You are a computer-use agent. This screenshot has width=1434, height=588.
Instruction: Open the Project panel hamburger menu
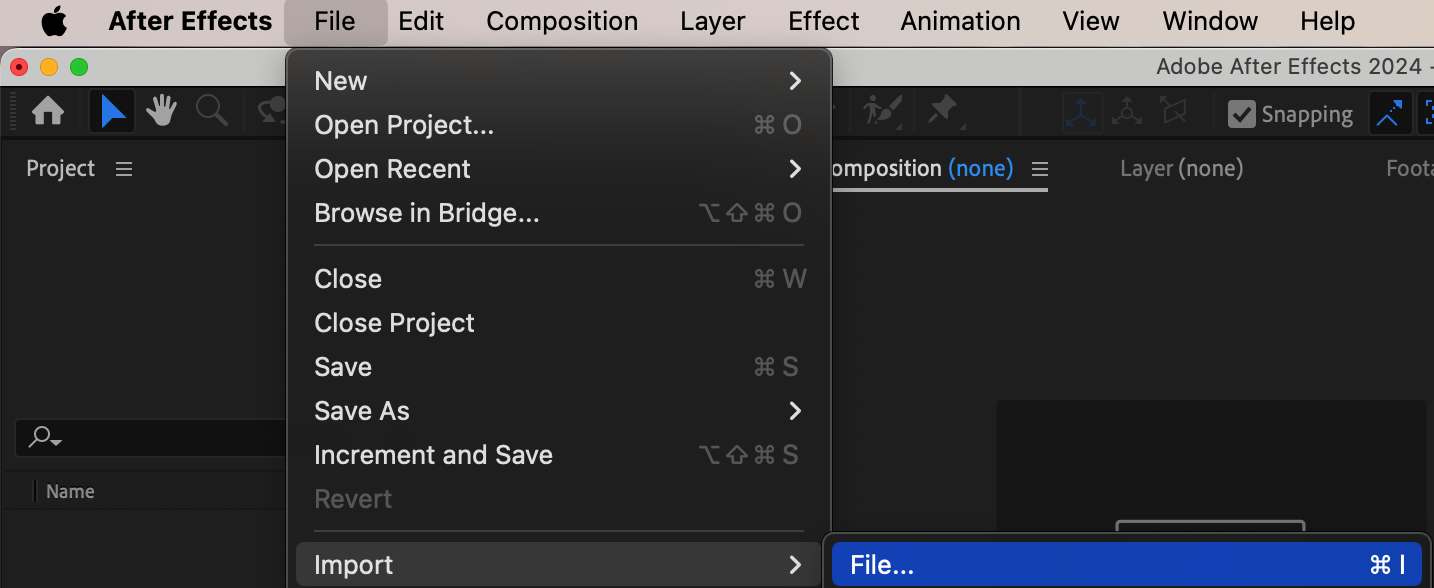click(124, 169)
